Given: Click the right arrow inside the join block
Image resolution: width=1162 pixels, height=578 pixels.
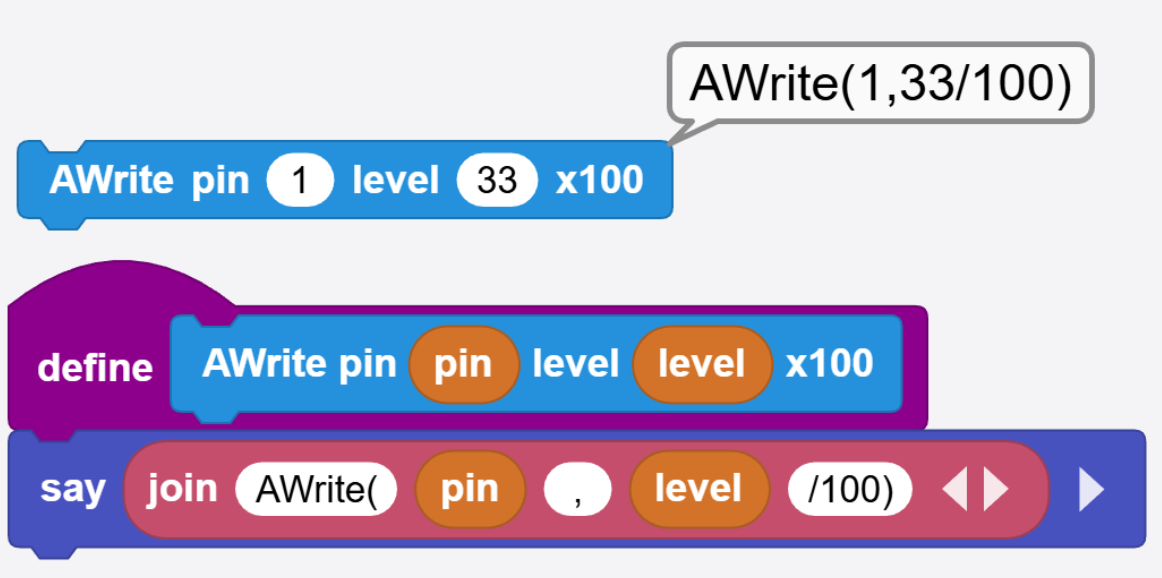Looking at the screenshot, I should 996,490.
